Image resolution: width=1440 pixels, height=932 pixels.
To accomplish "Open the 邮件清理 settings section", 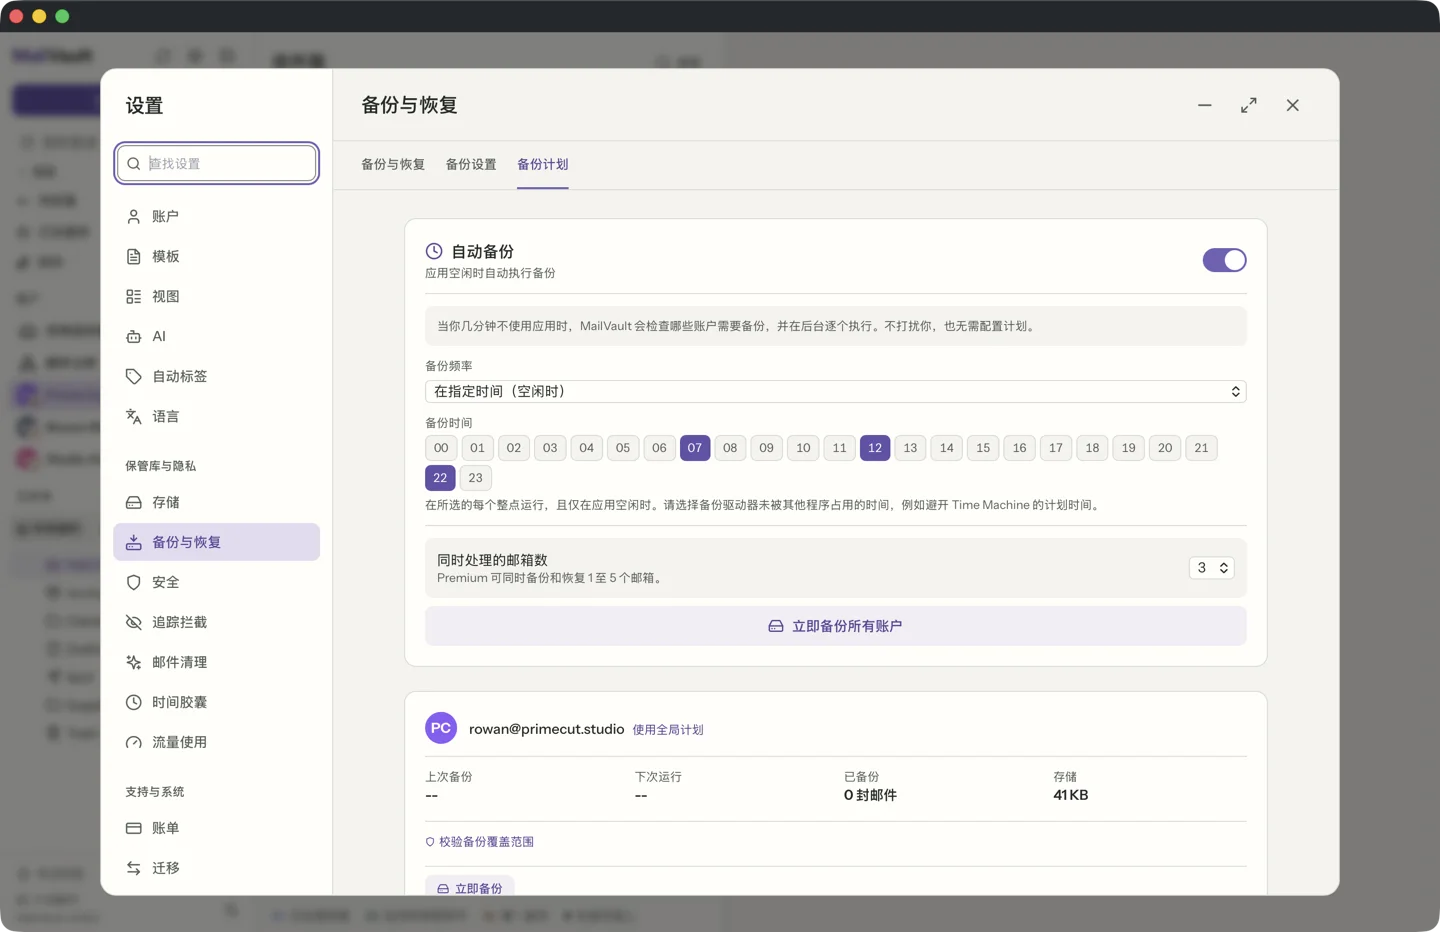I will (x=216, y=662).
